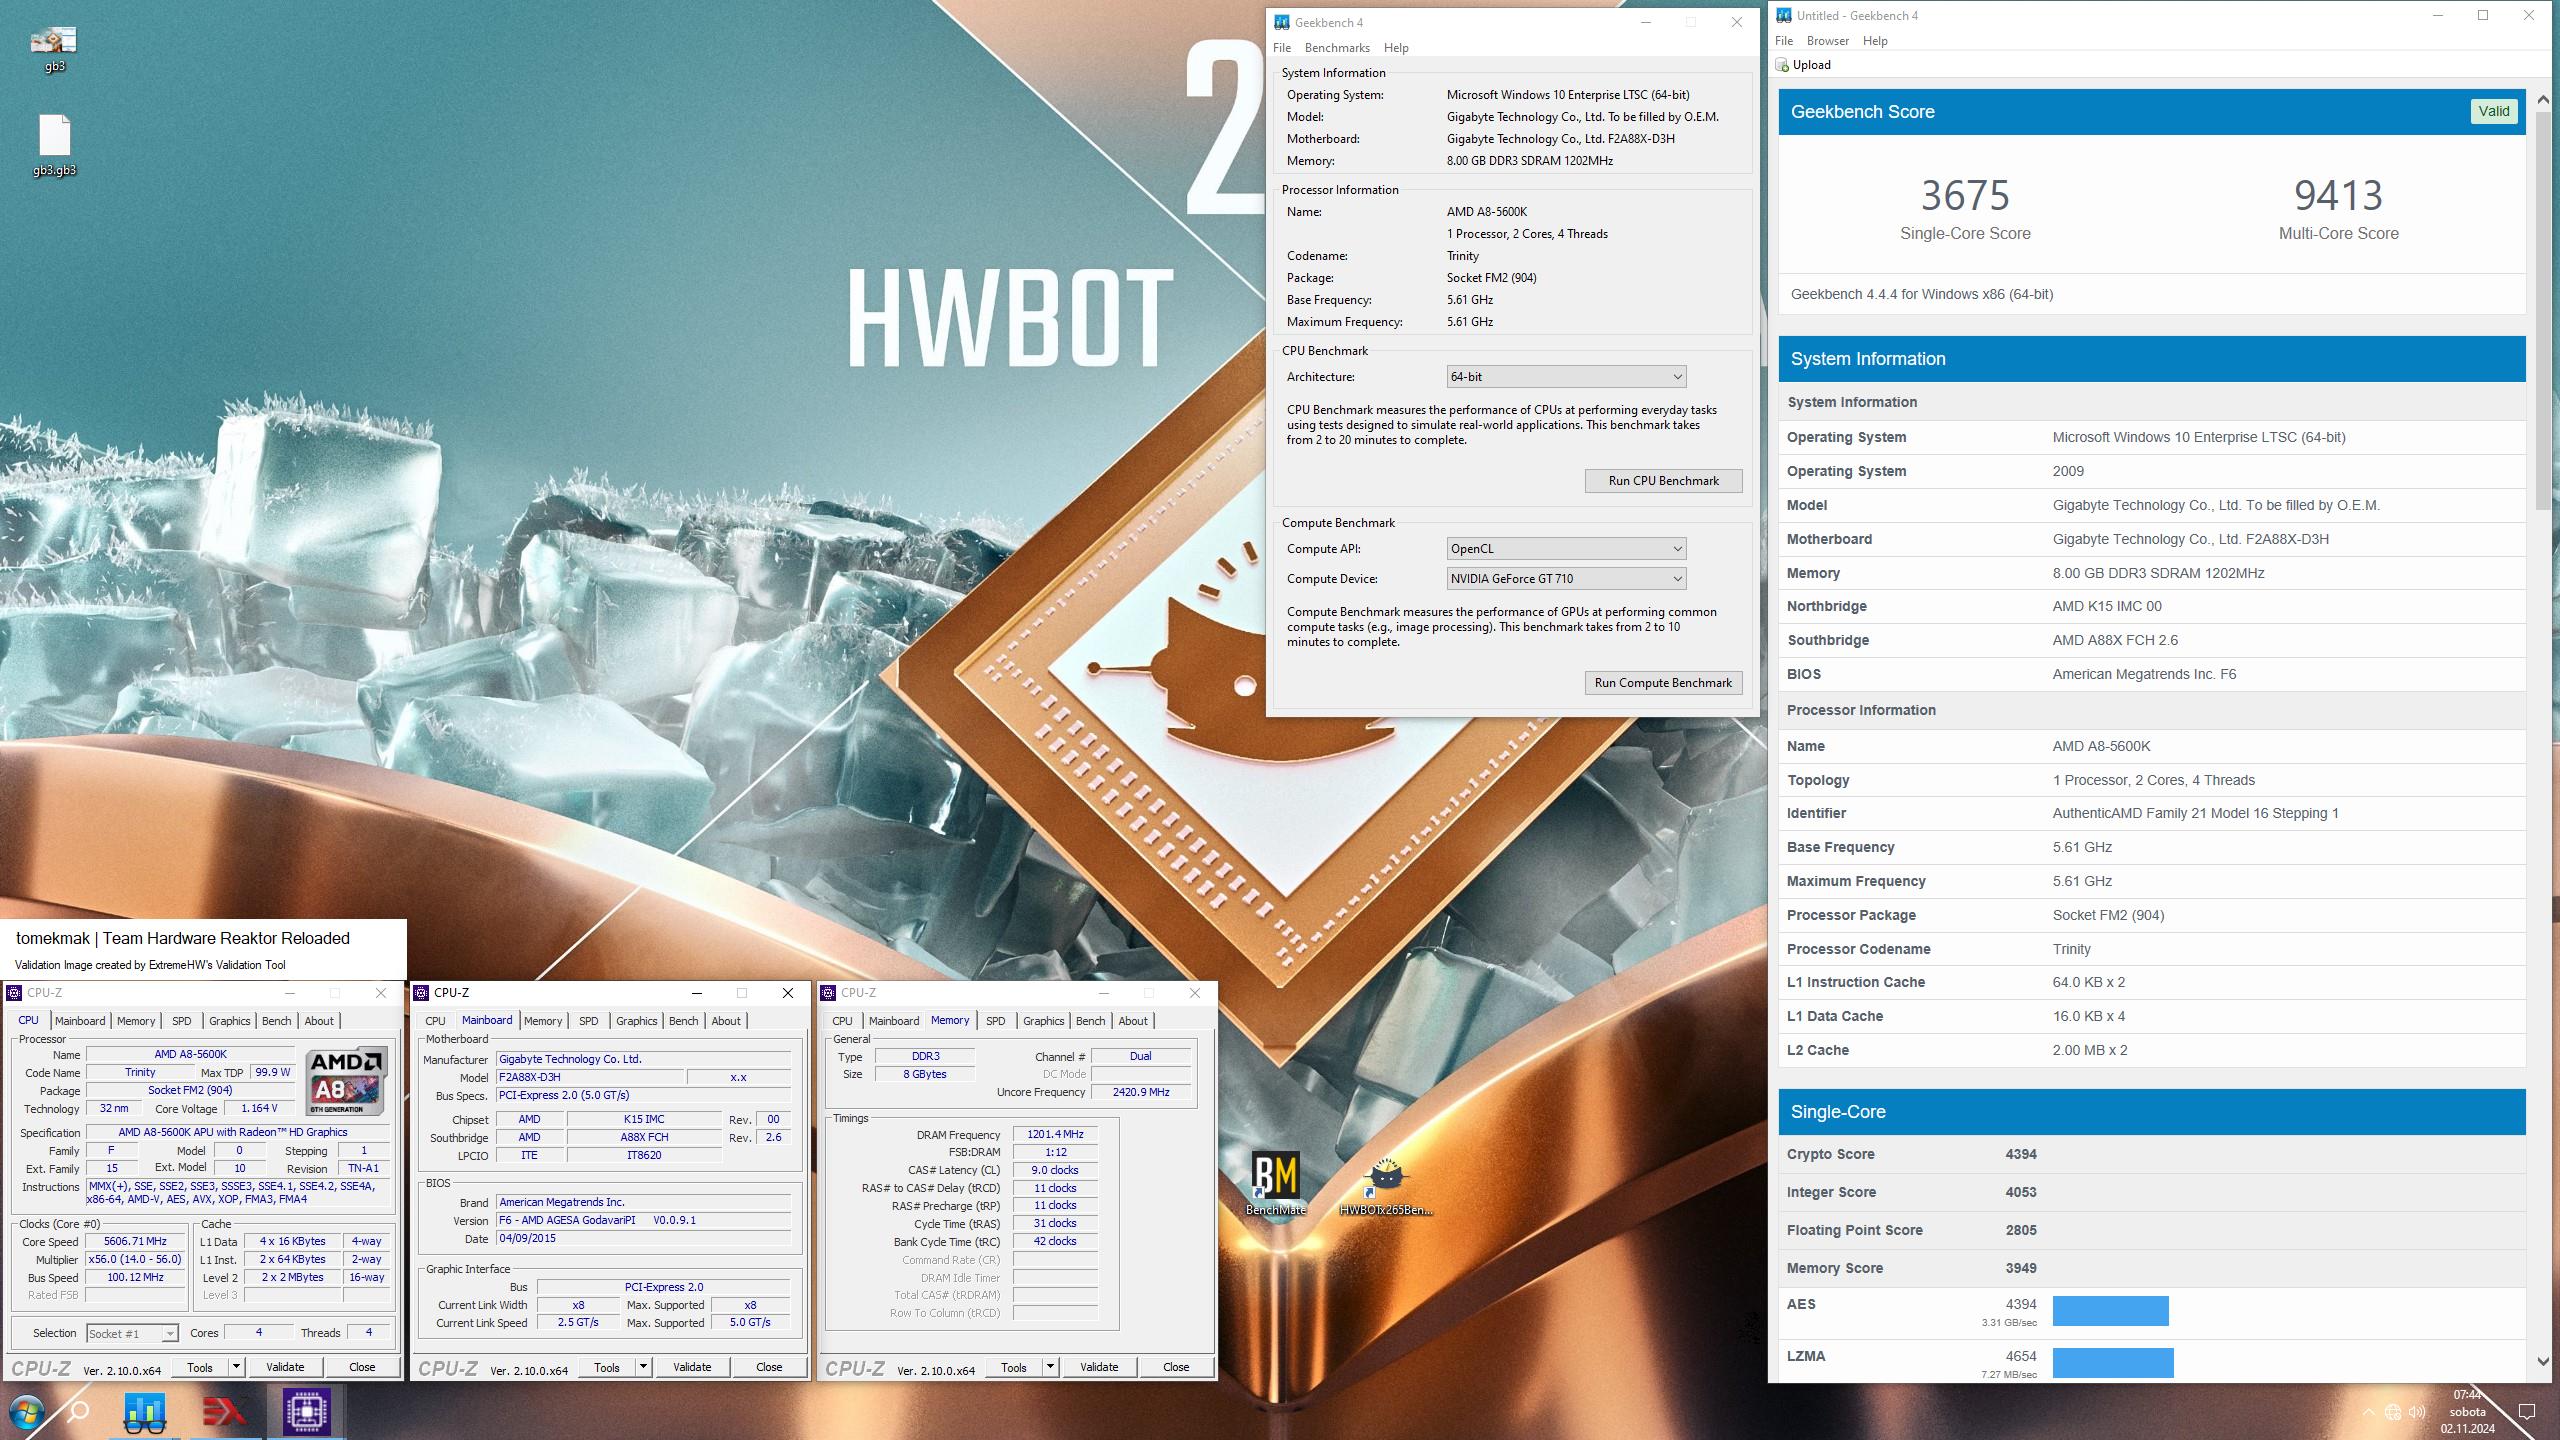
Task: Open the network tray icon
Action: 2393,1412
